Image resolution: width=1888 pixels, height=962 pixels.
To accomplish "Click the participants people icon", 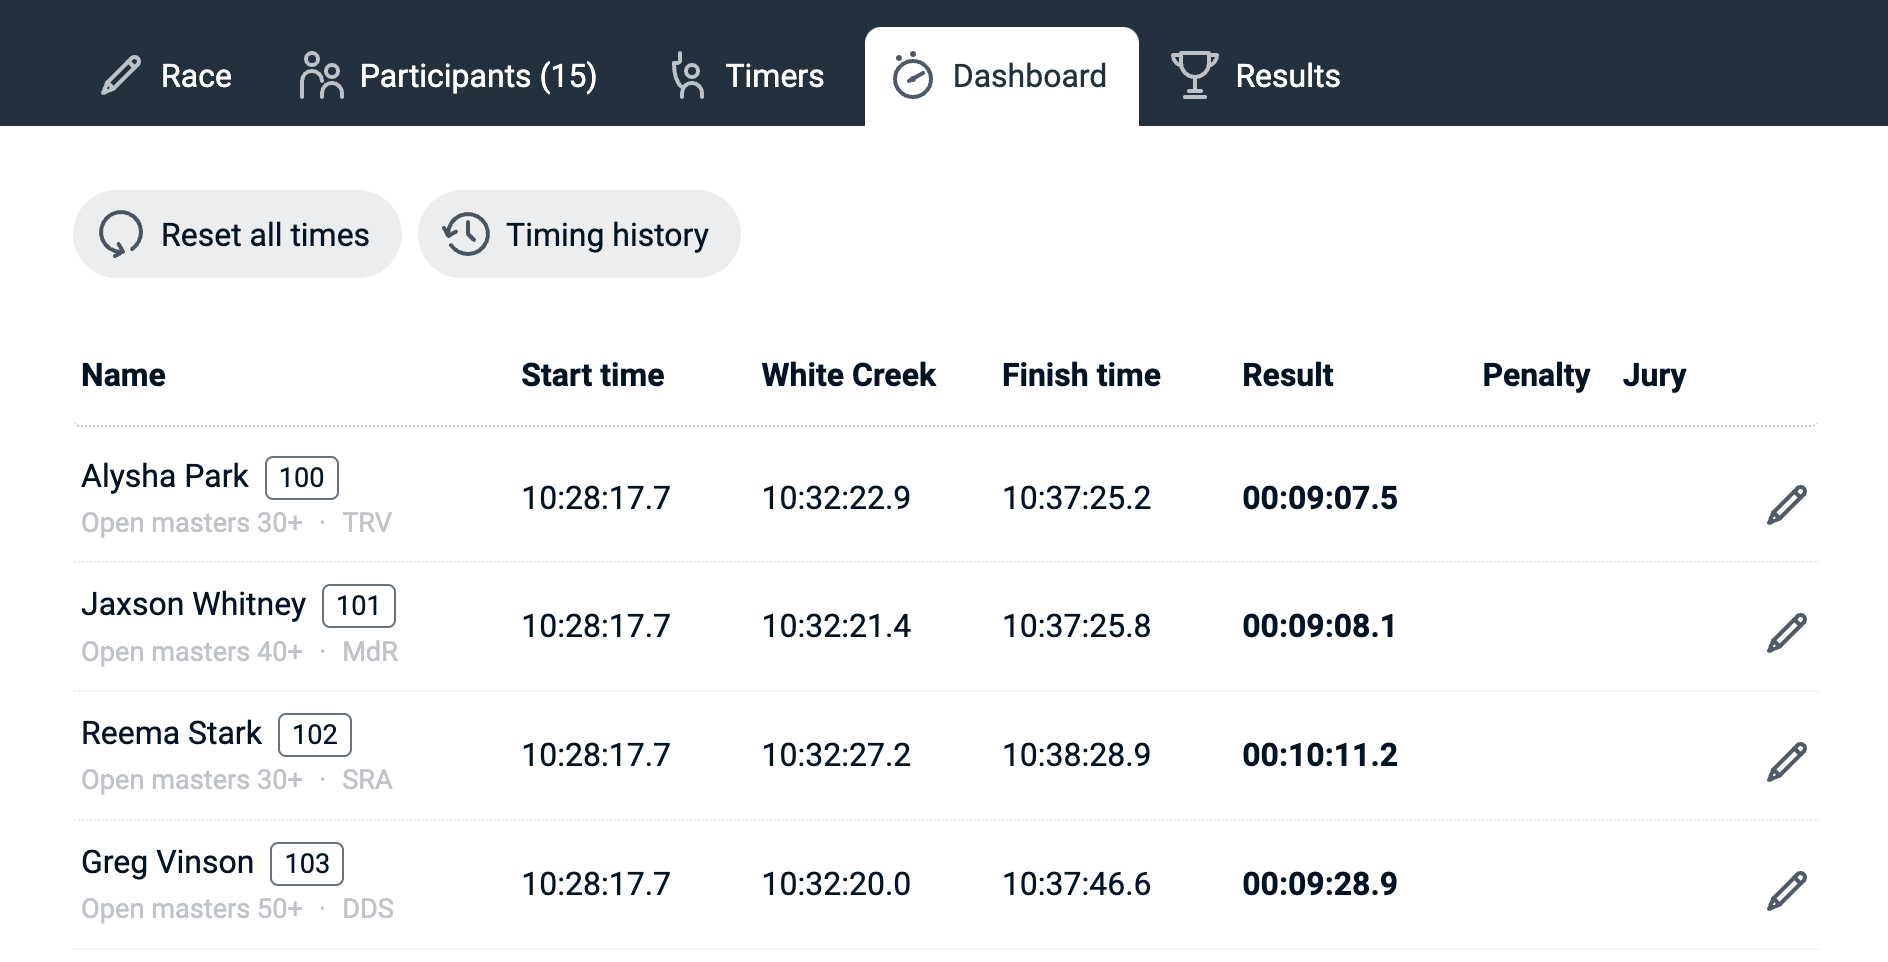I will coord(321,76).
